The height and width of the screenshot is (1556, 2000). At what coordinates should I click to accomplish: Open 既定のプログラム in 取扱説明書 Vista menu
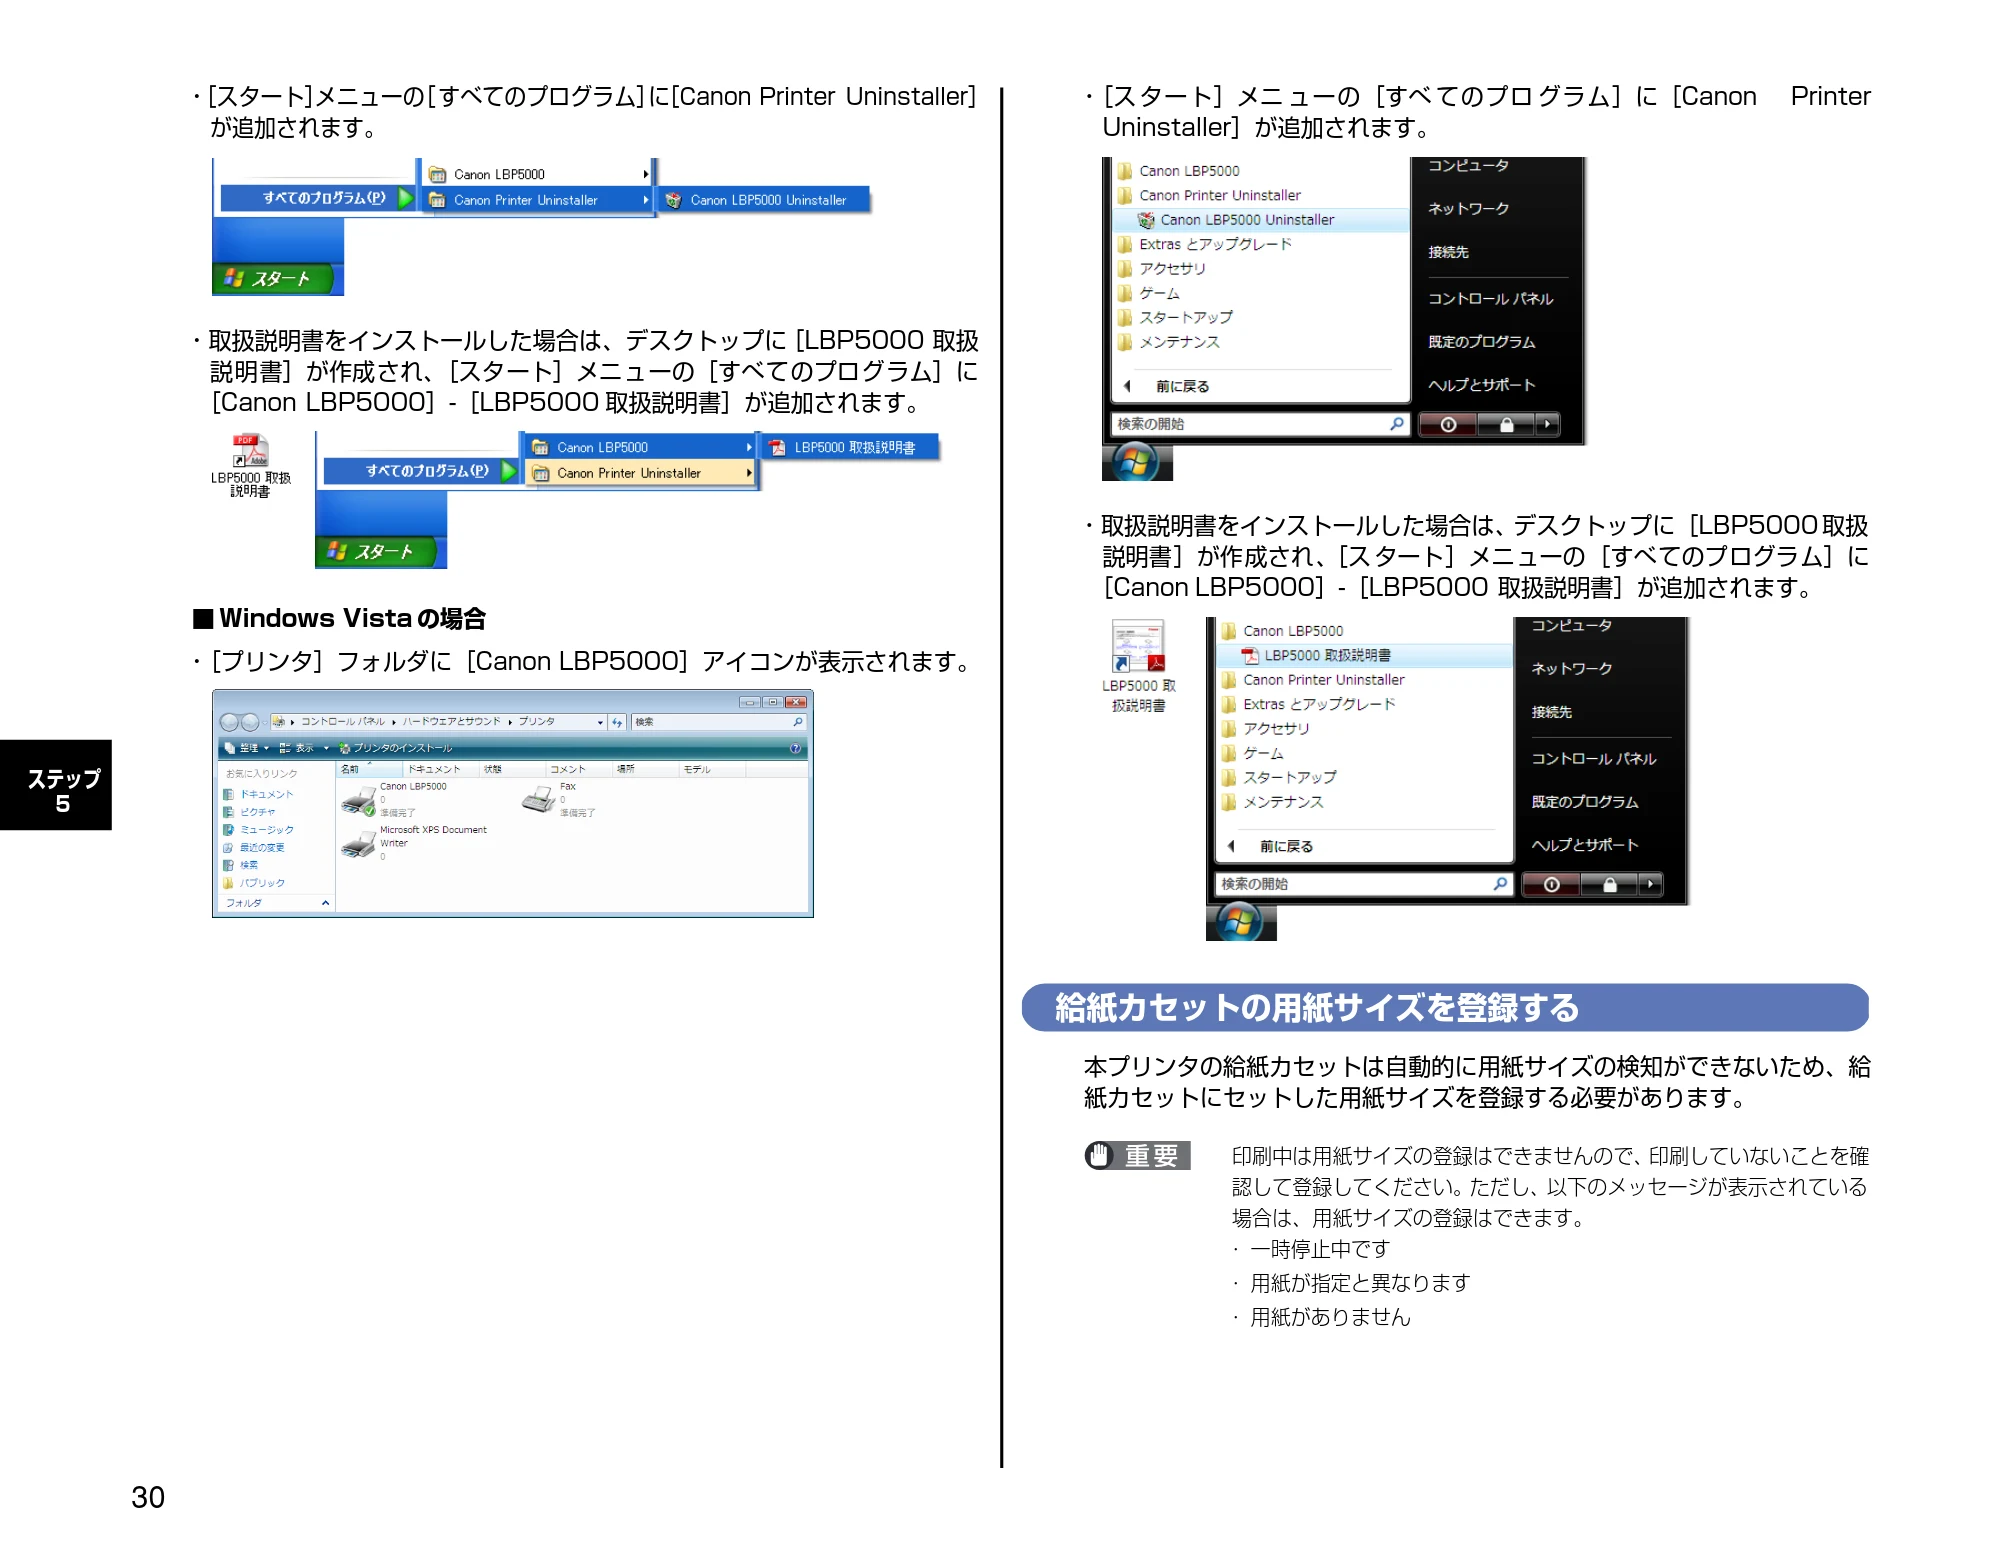tap(1585, 802)
